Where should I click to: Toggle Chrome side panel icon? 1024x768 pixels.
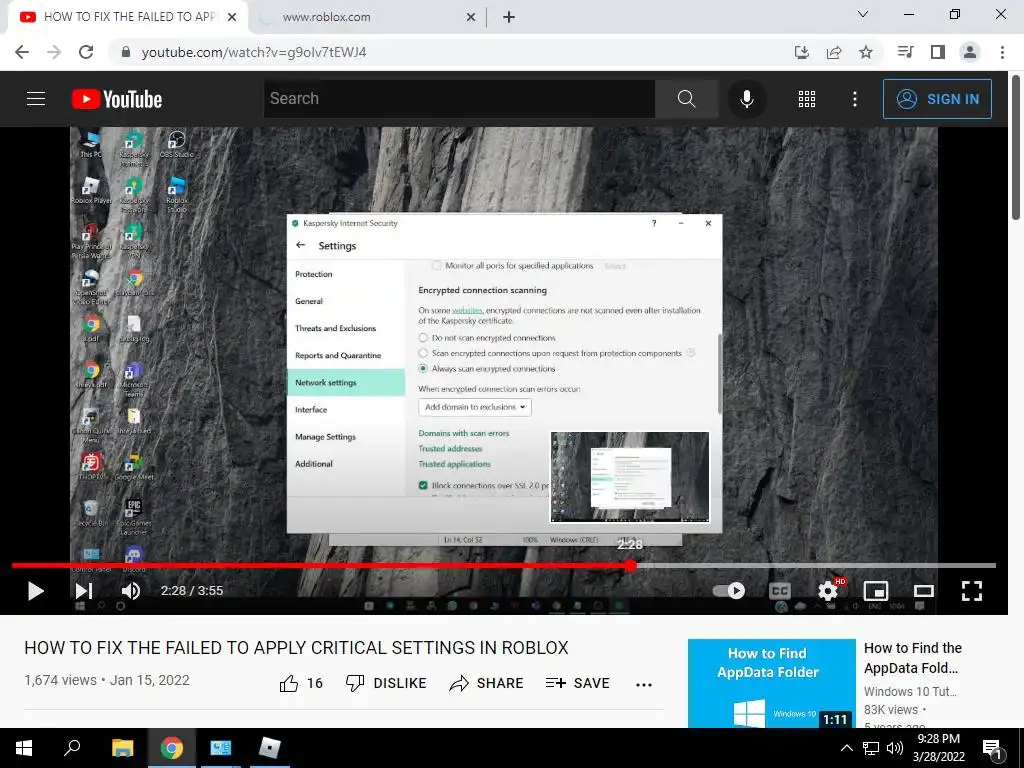(938, 52)
